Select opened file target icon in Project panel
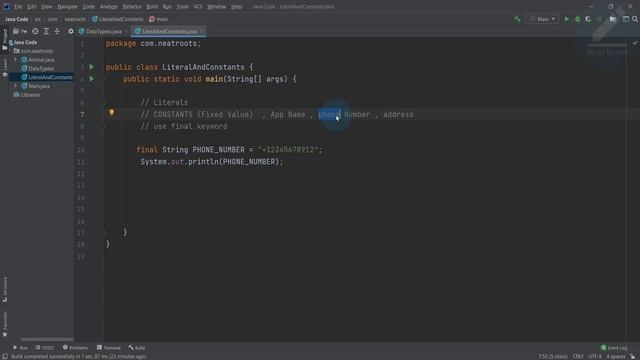Image resolution: width=640 pixels, height=360 pixels. (36, 31)
